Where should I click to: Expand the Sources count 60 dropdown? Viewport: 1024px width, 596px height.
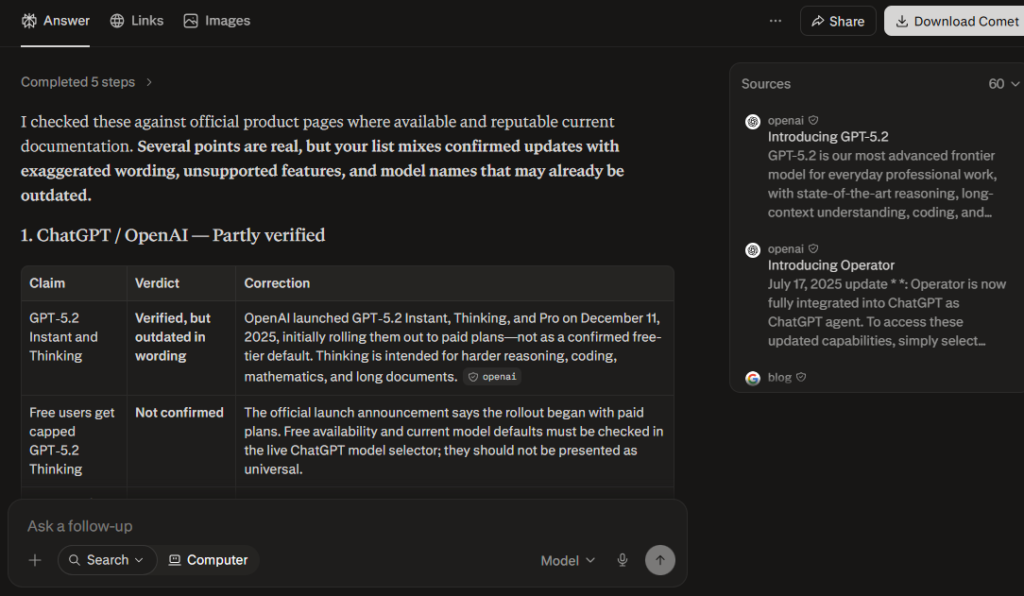click(x=1003, y=84)
